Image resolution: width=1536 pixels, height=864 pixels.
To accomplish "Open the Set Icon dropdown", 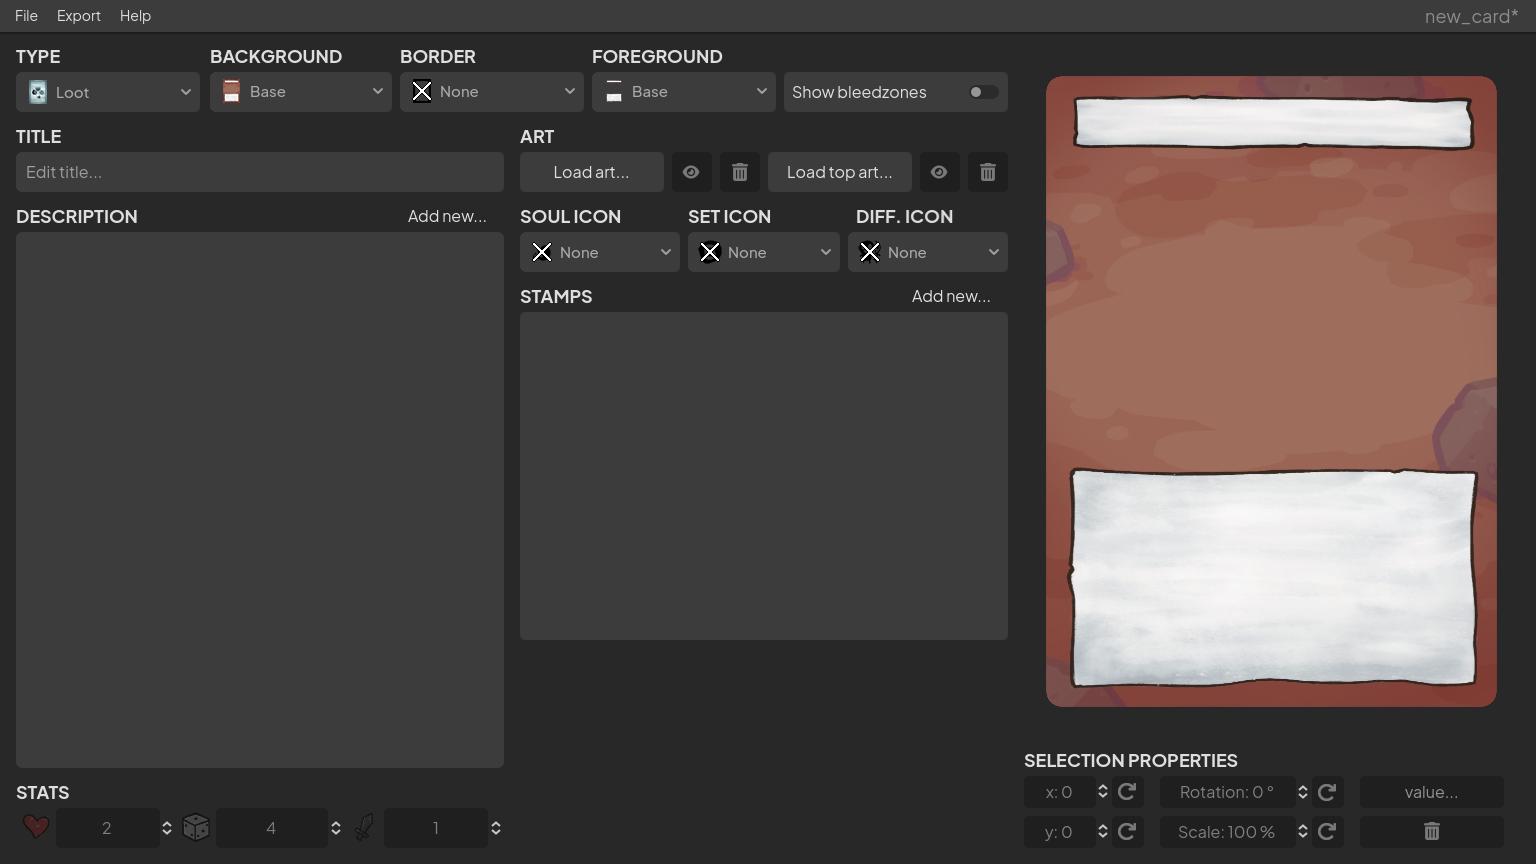I will (764, 252).
